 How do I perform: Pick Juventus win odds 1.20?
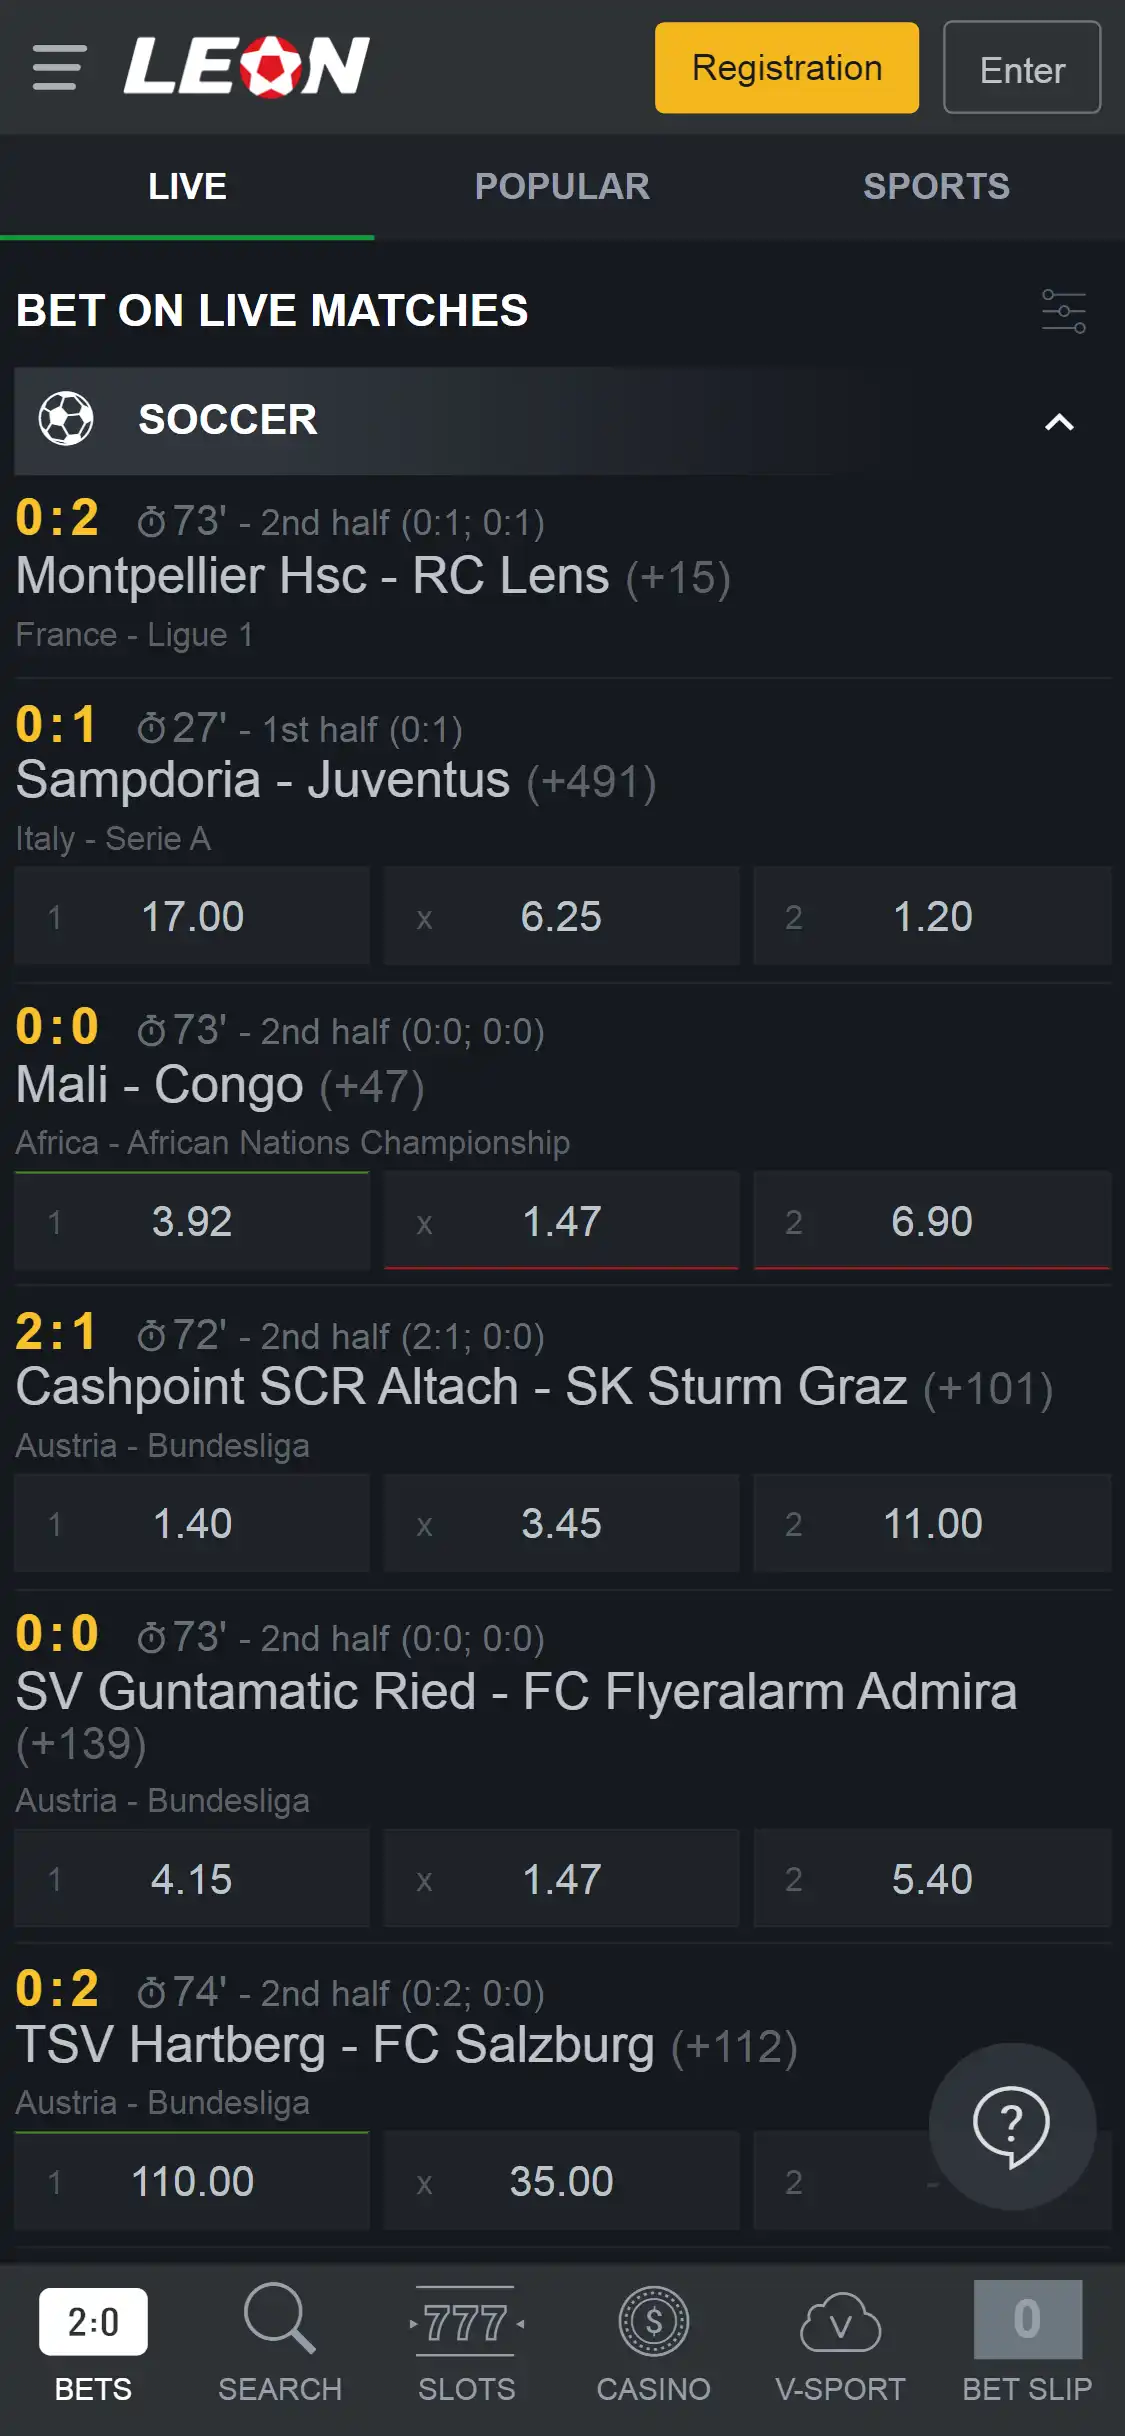931,917
